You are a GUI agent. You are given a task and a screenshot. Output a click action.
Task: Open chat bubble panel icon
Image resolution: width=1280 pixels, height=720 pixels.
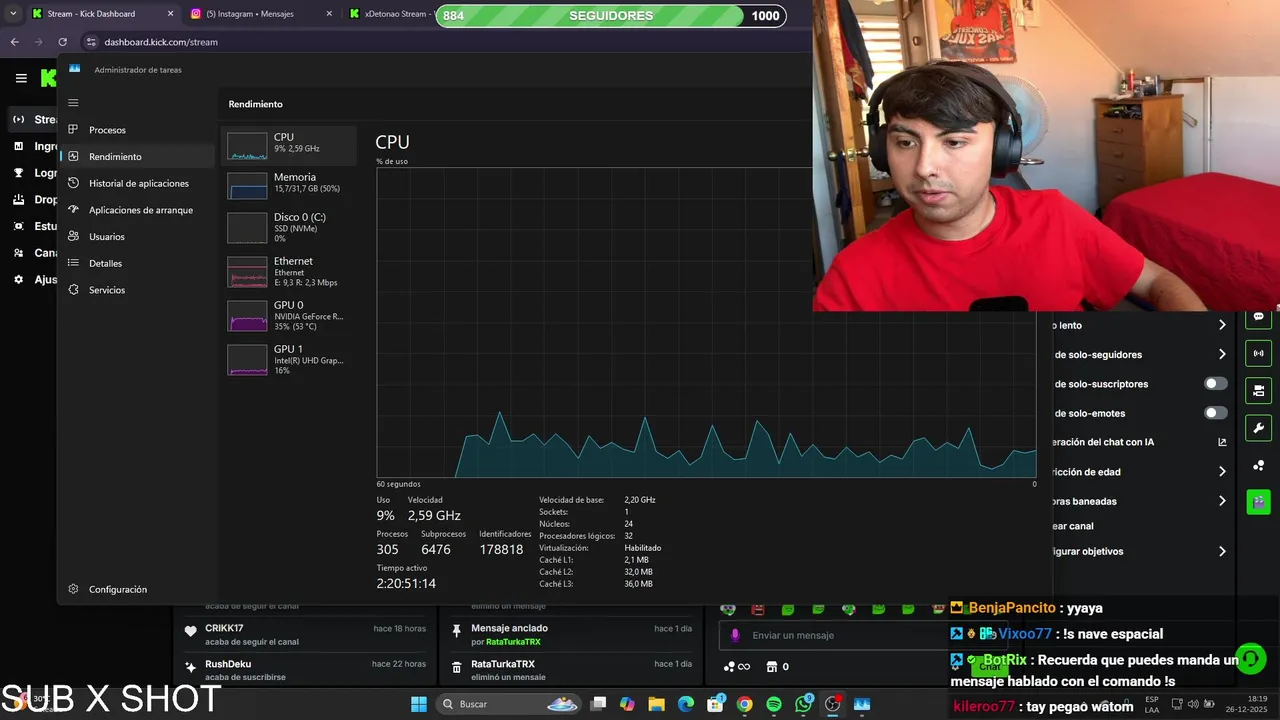pyautogui.click(x=1258, y=317)
